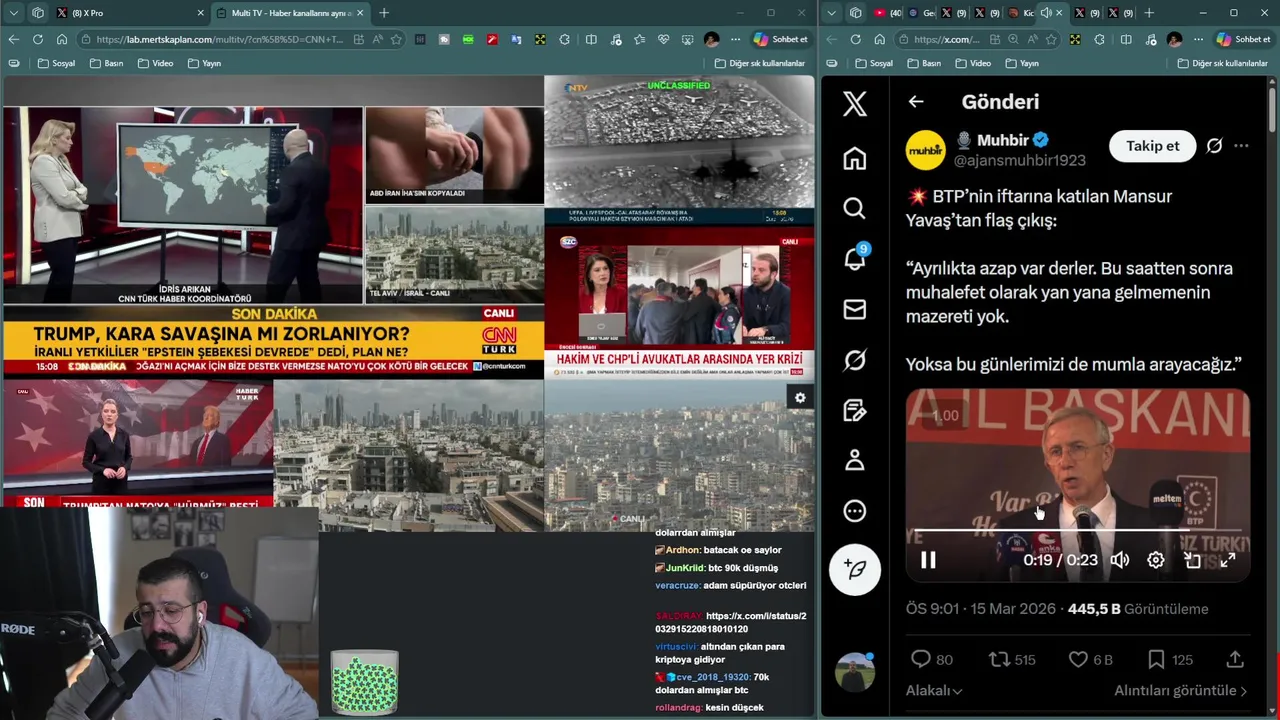The image size is (1280, 720).
Task: Click the X logo at top of sidebar
Action: (x=854, y=103)
